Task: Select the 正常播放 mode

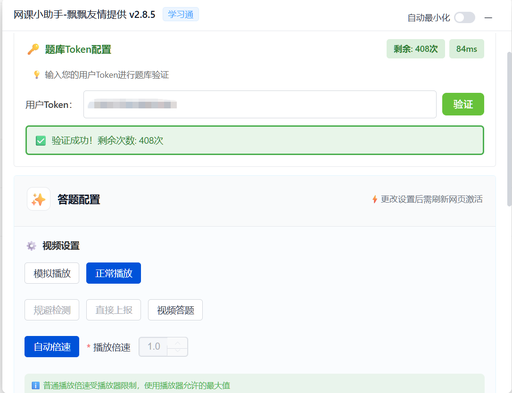Action: point(114,273)
